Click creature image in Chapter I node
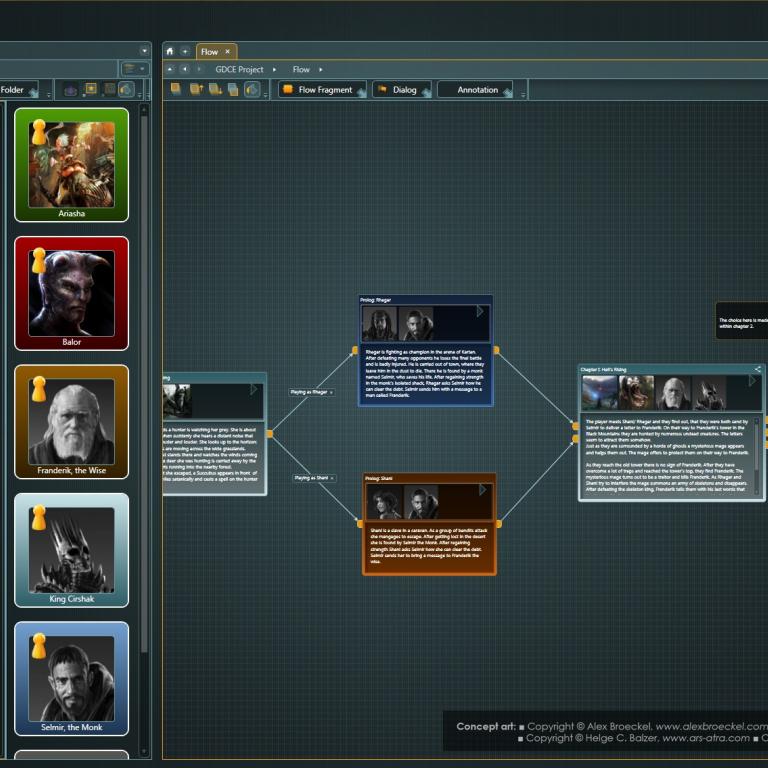This screenshot has width=768, height=768. [x=636, y=392]
